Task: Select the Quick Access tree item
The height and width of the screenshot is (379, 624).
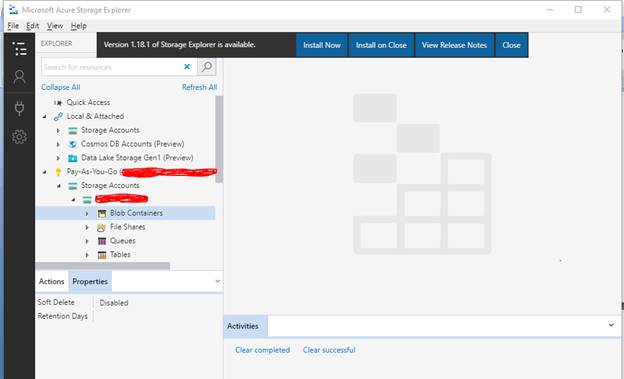Action: click(x=88, y=103)
